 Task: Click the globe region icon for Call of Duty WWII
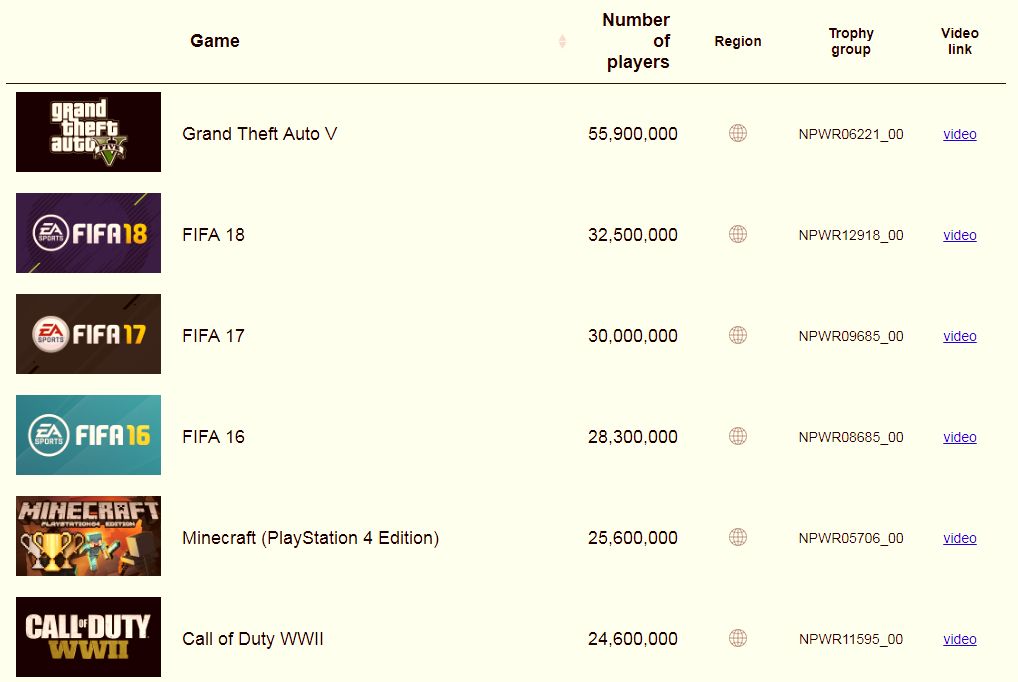tap(738, 638)
